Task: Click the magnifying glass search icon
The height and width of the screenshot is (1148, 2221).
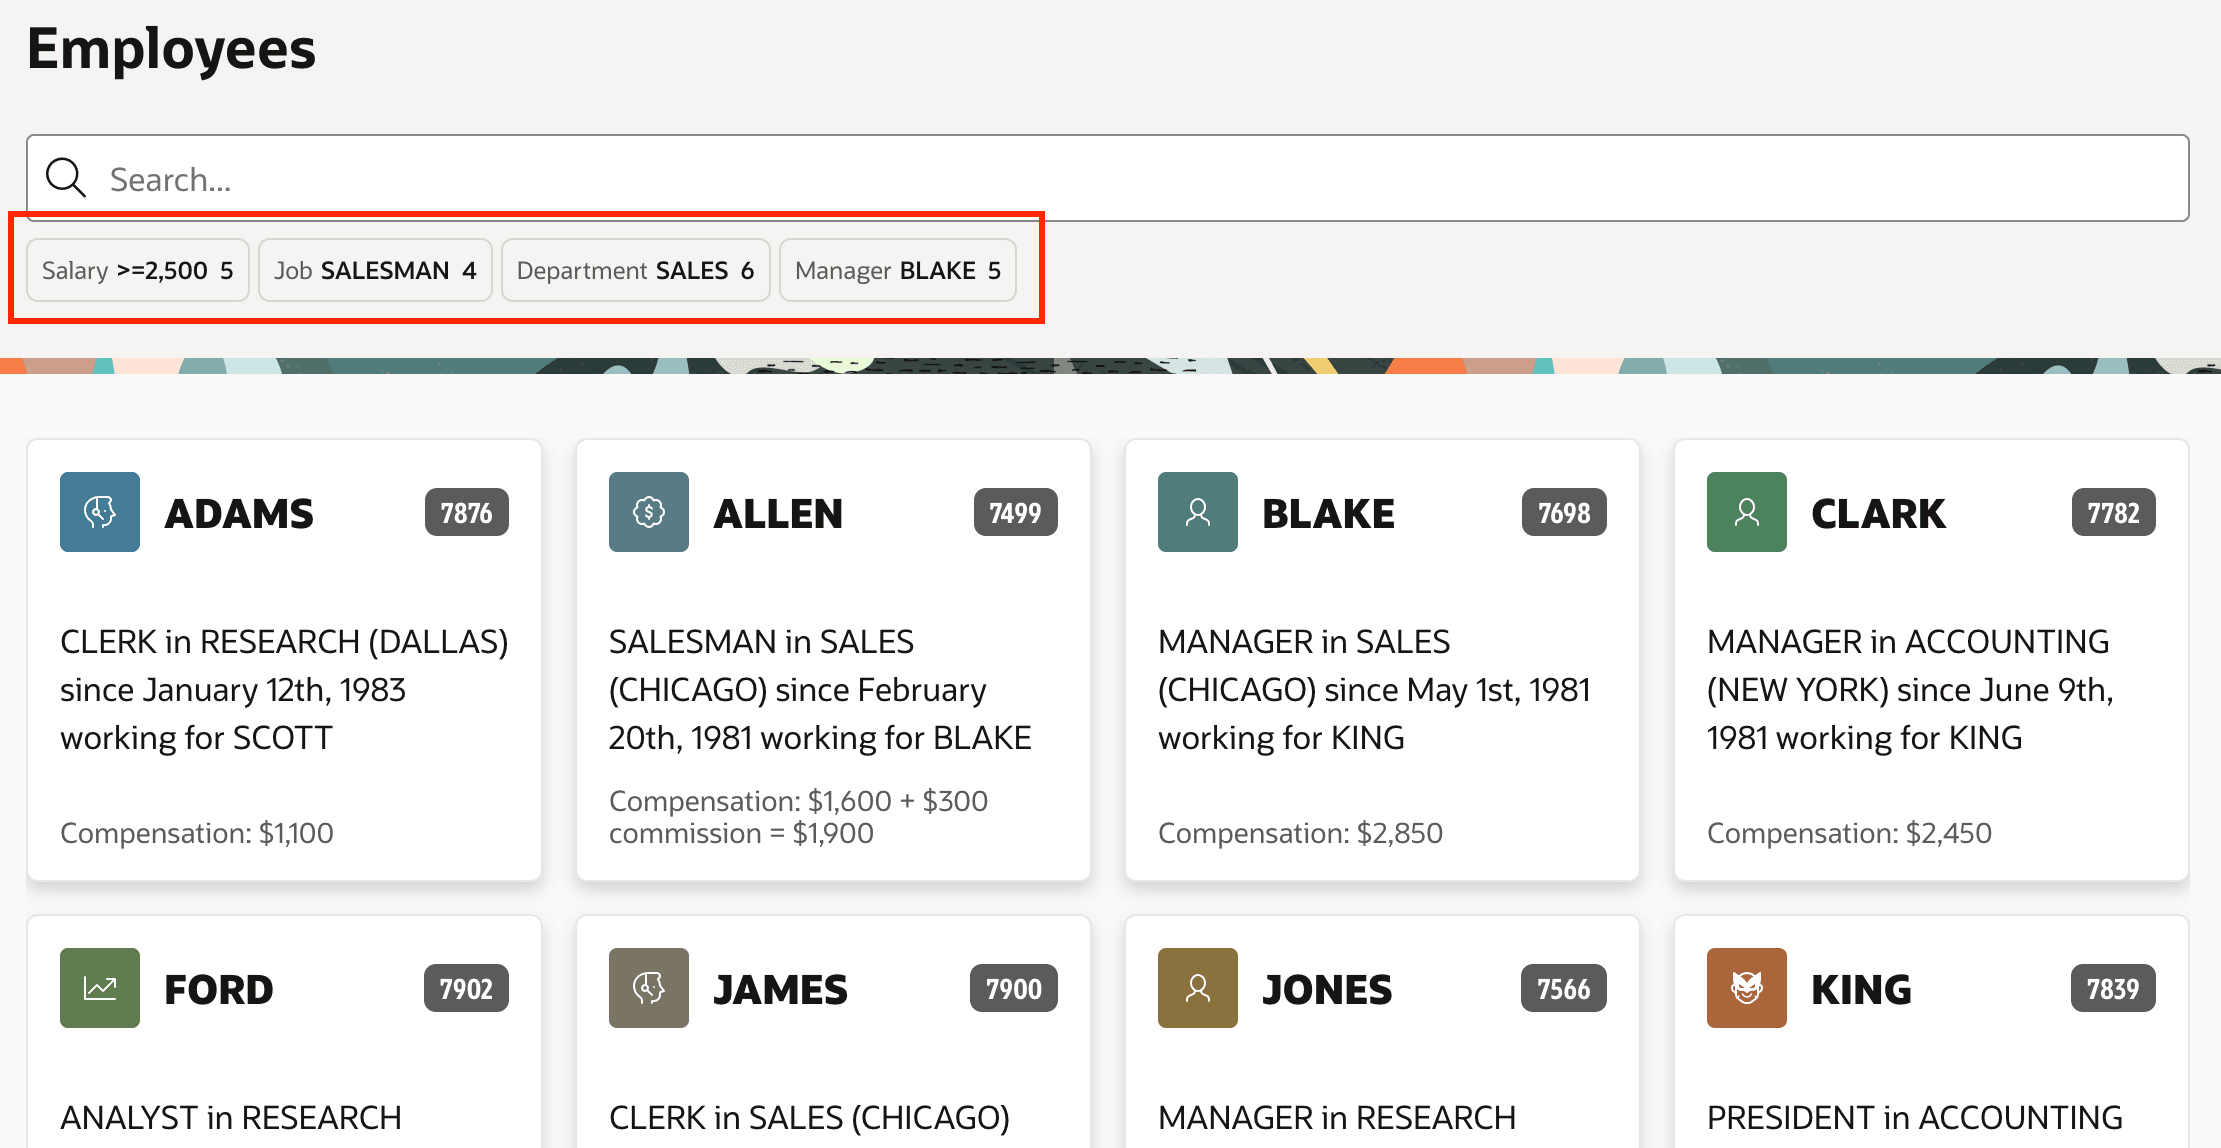Action: (66, 178)
